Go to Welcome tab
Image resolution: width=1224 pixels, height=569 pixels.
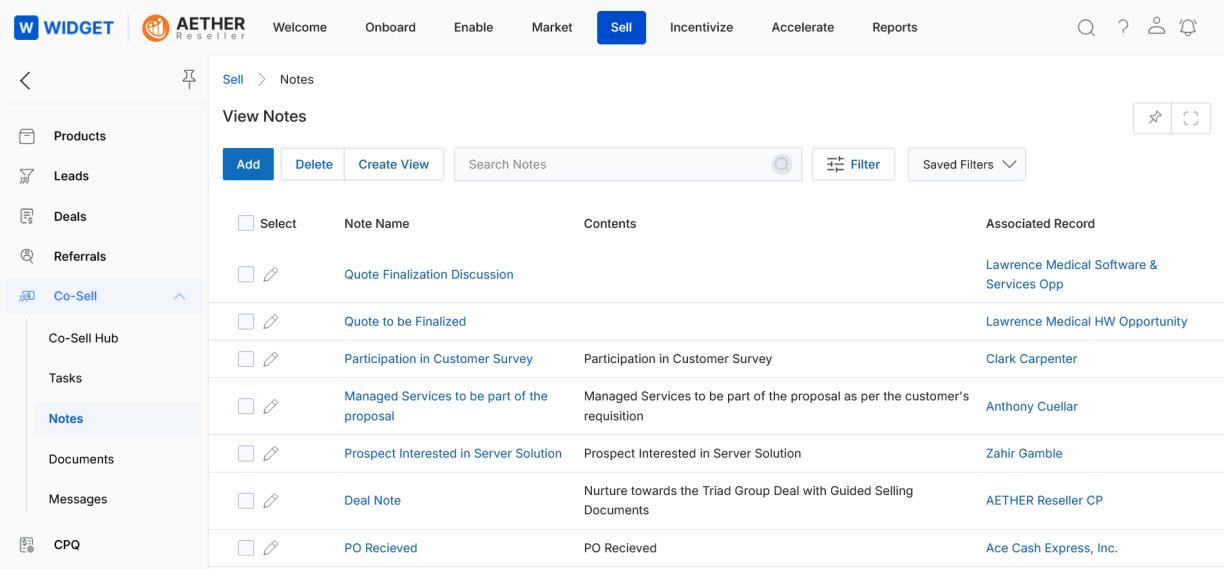pos(300,28)
